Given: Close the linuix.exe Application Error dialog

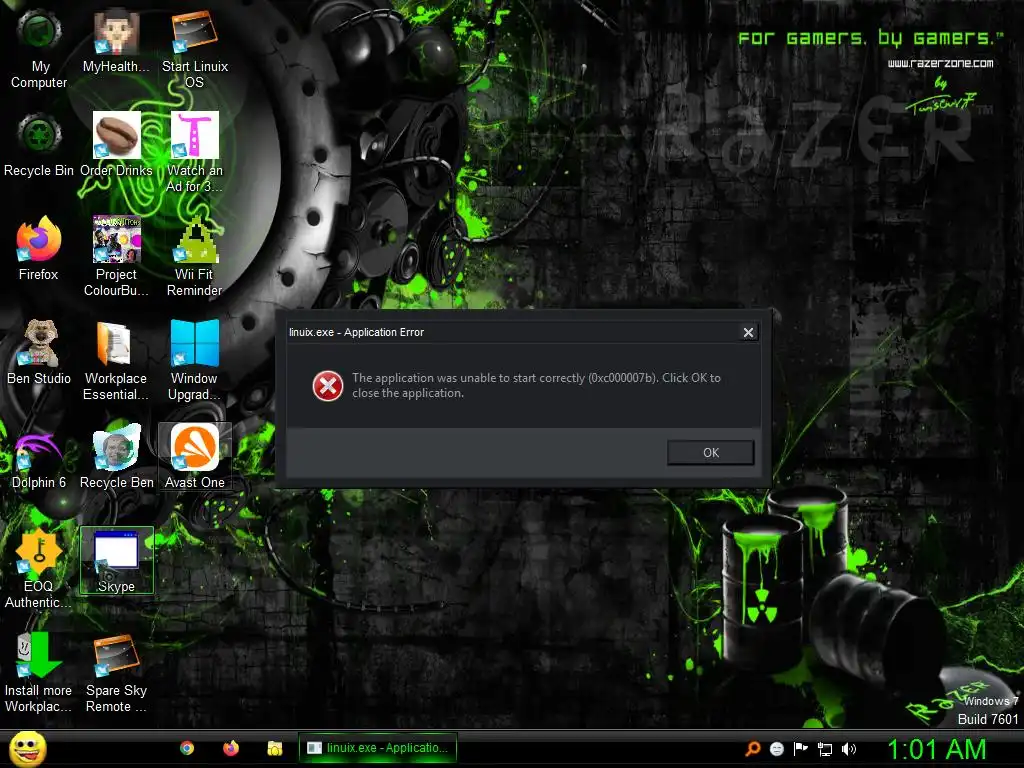Looking at the screenshot, I should pyautogui.click(x=748, y=332).
